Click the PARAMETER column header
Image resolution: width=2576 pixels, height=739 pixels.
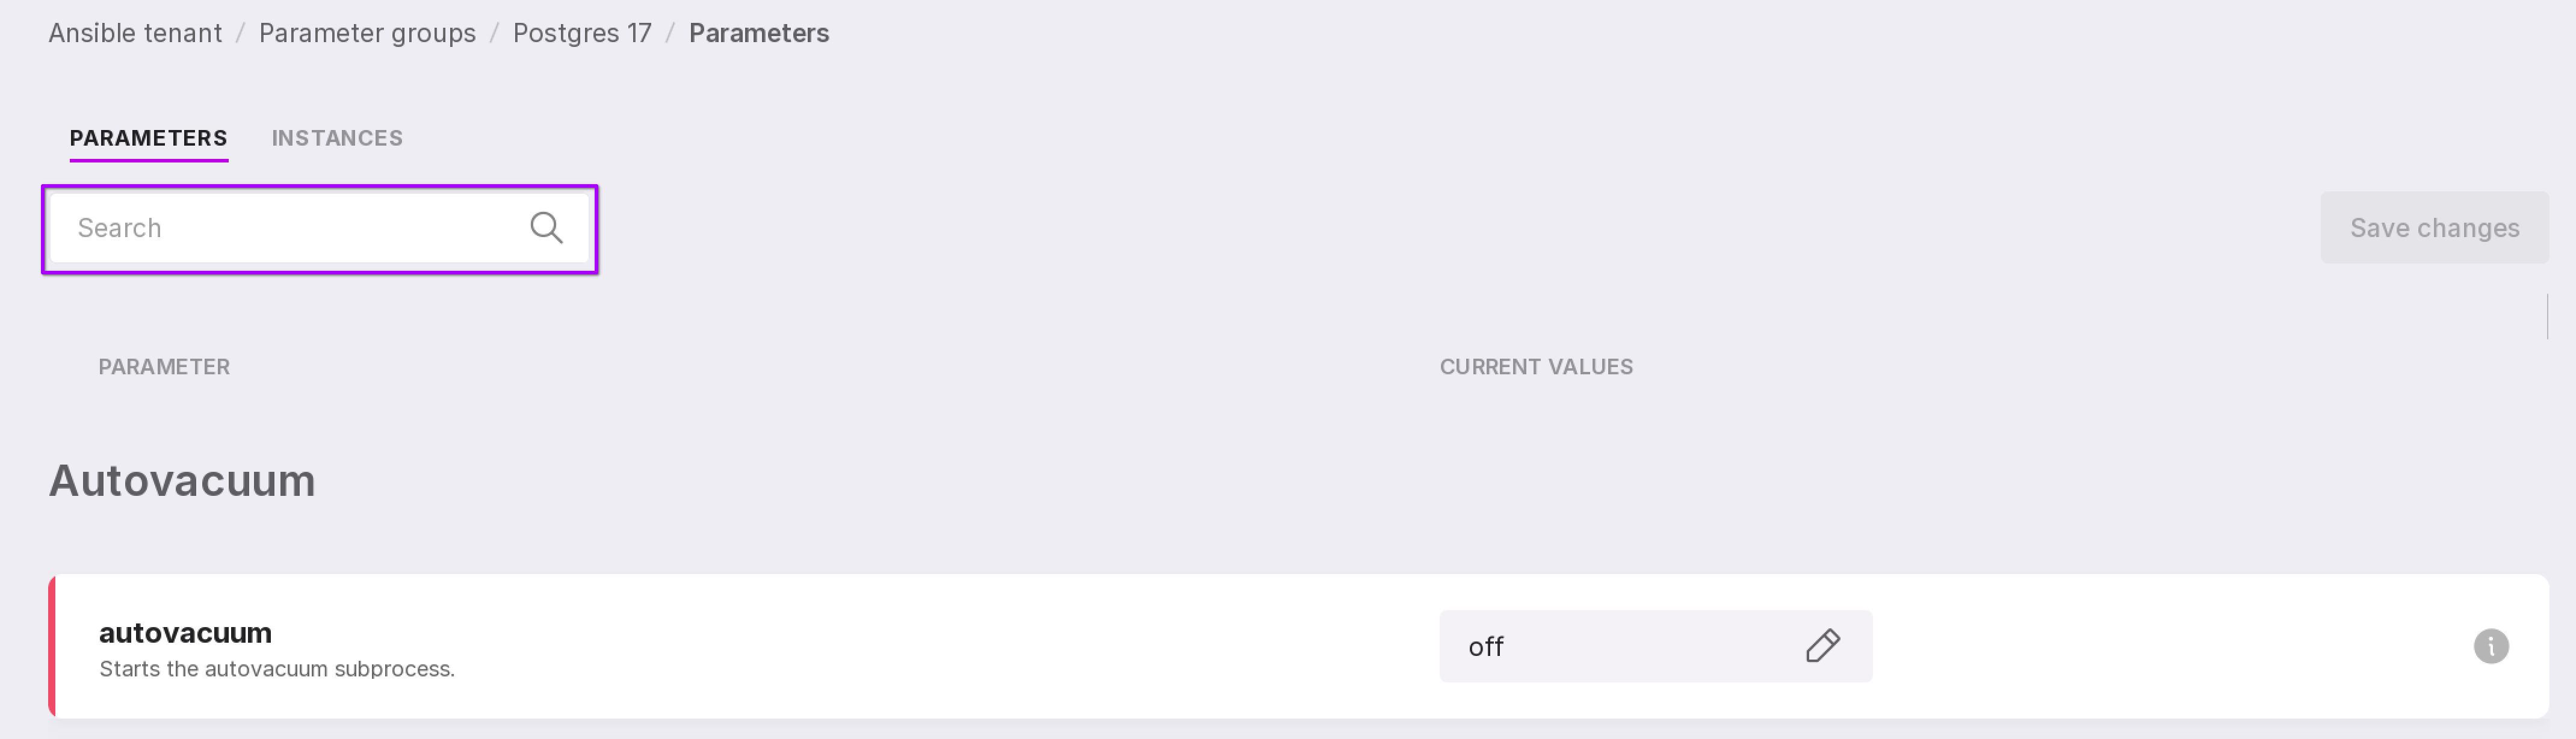164,367
